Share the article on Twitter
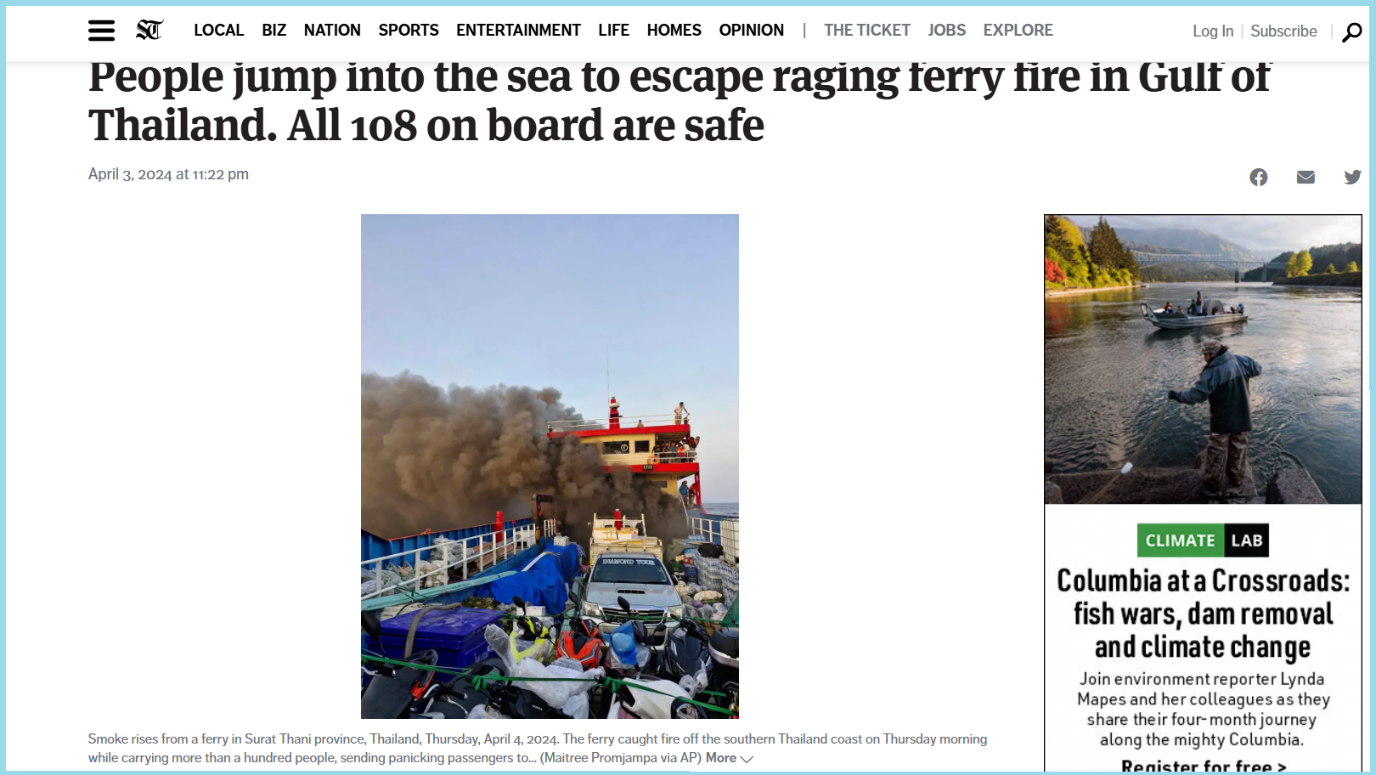The width and height of the screenshot is (1376, 775). pyautogui.click(x=1352, y=177)
